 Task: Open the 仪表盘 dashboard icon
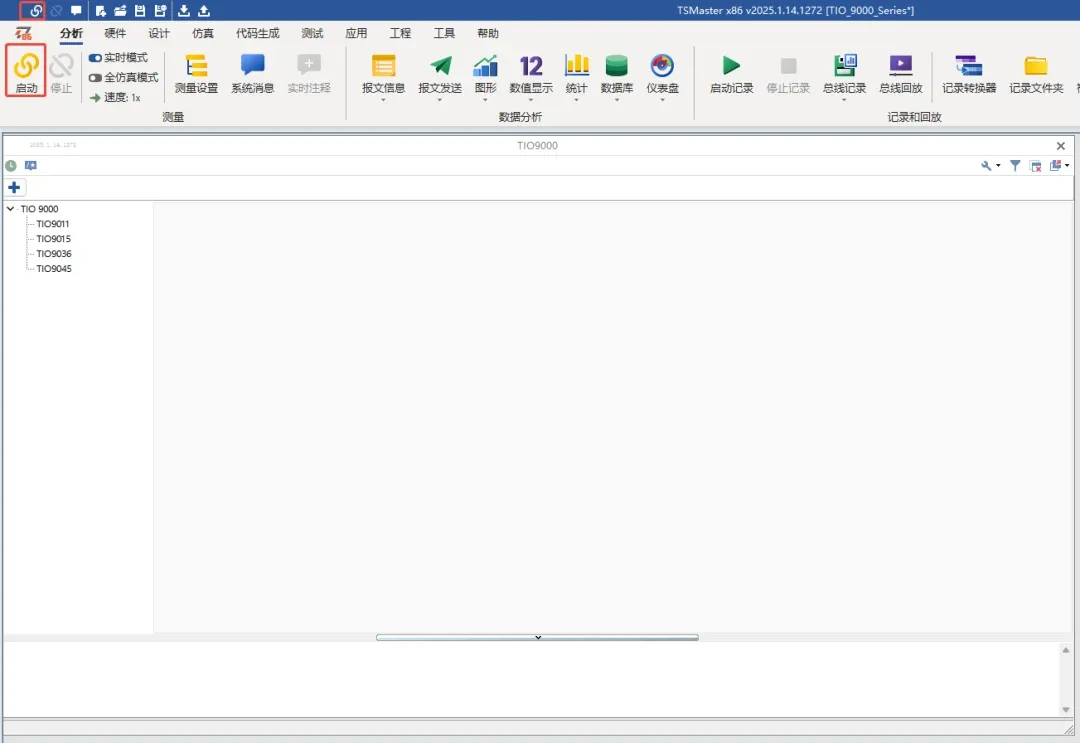(662, 67)
